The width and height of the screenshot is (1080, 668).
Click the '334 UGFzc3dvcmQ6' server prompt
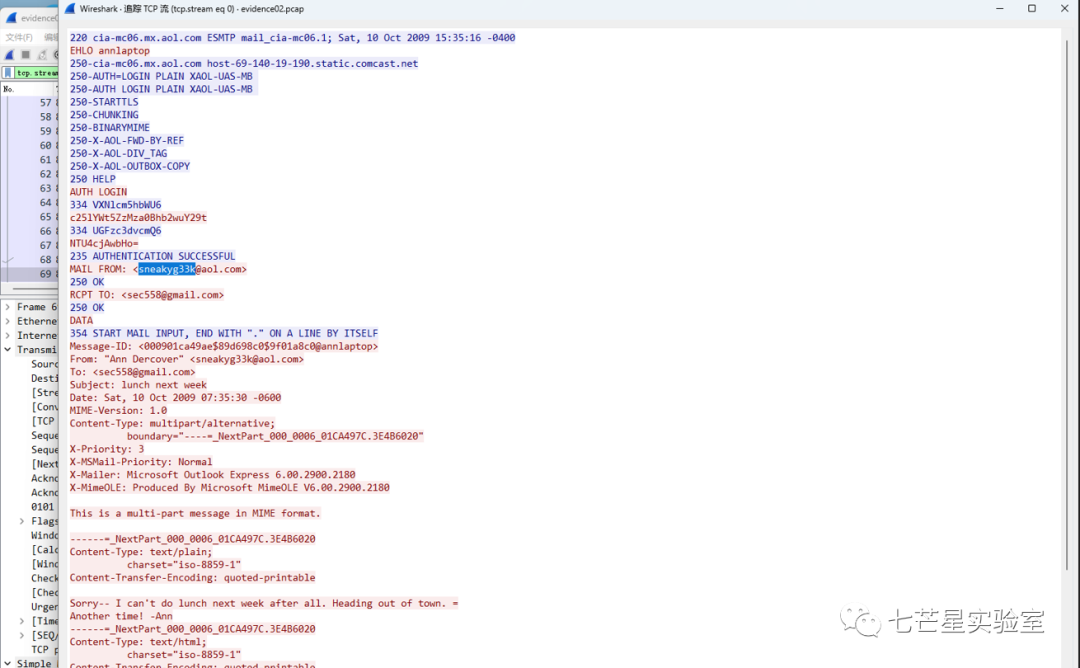click(115, 231)
